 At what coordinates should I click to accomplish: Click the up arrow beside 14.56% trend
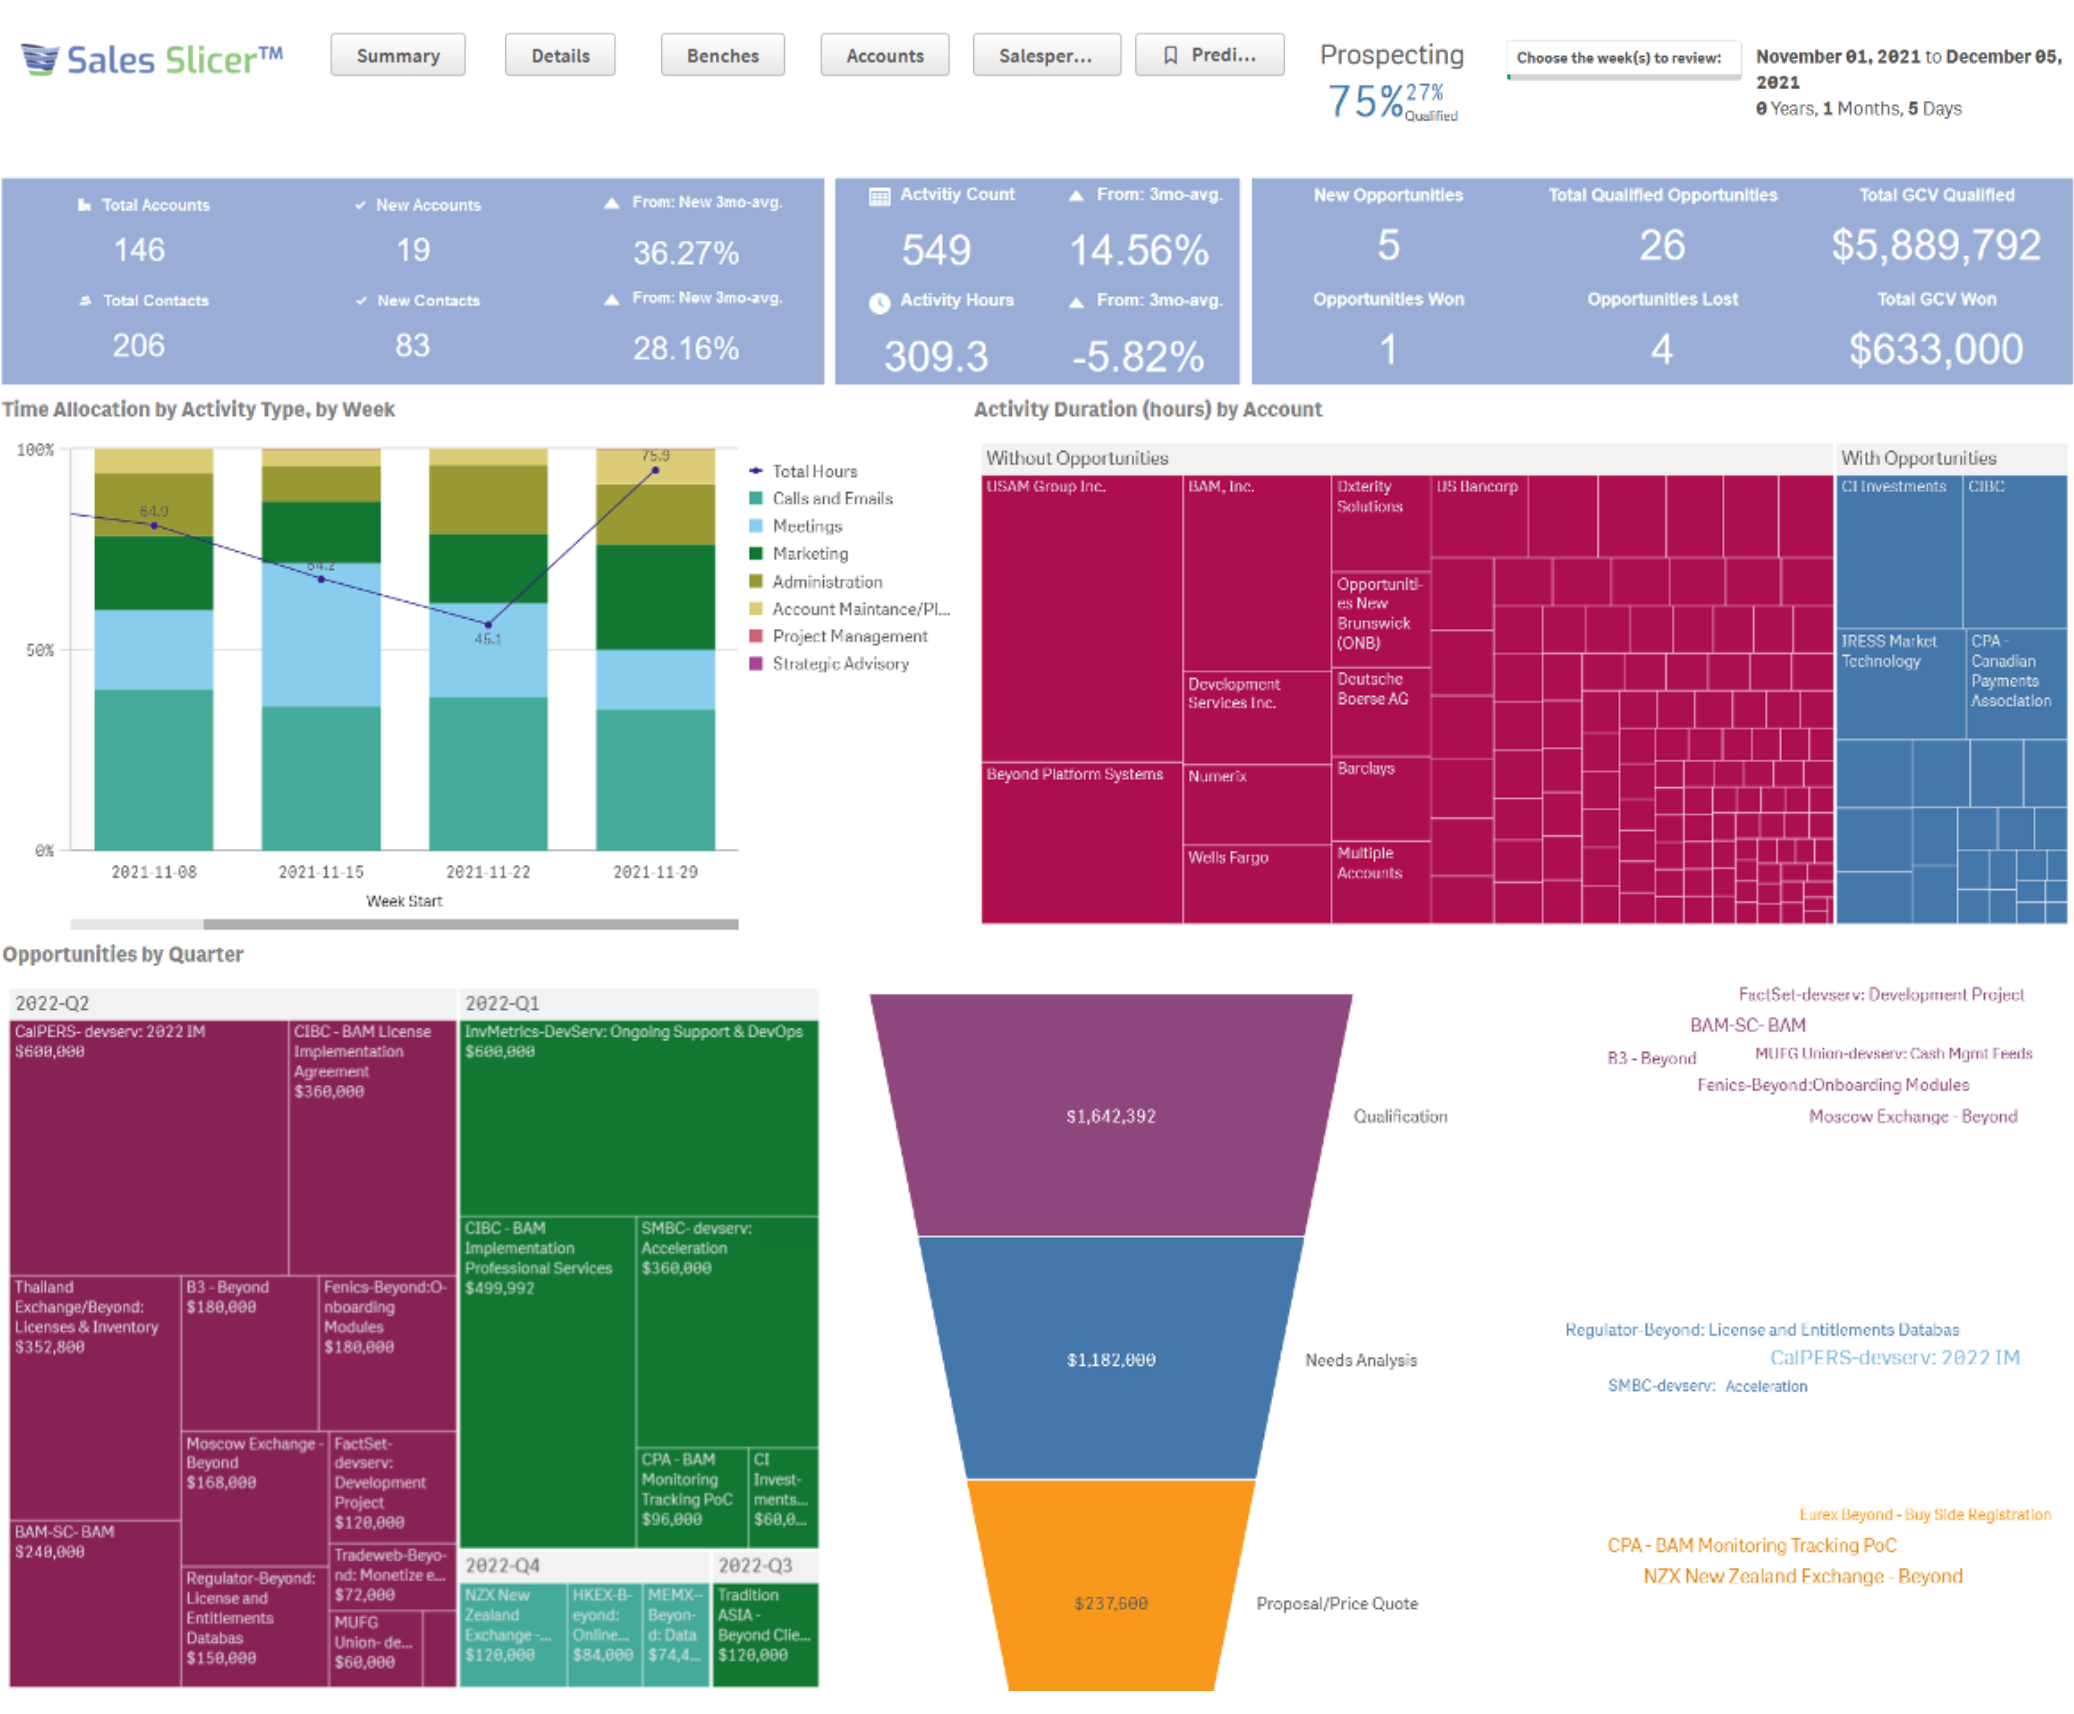1076,196
